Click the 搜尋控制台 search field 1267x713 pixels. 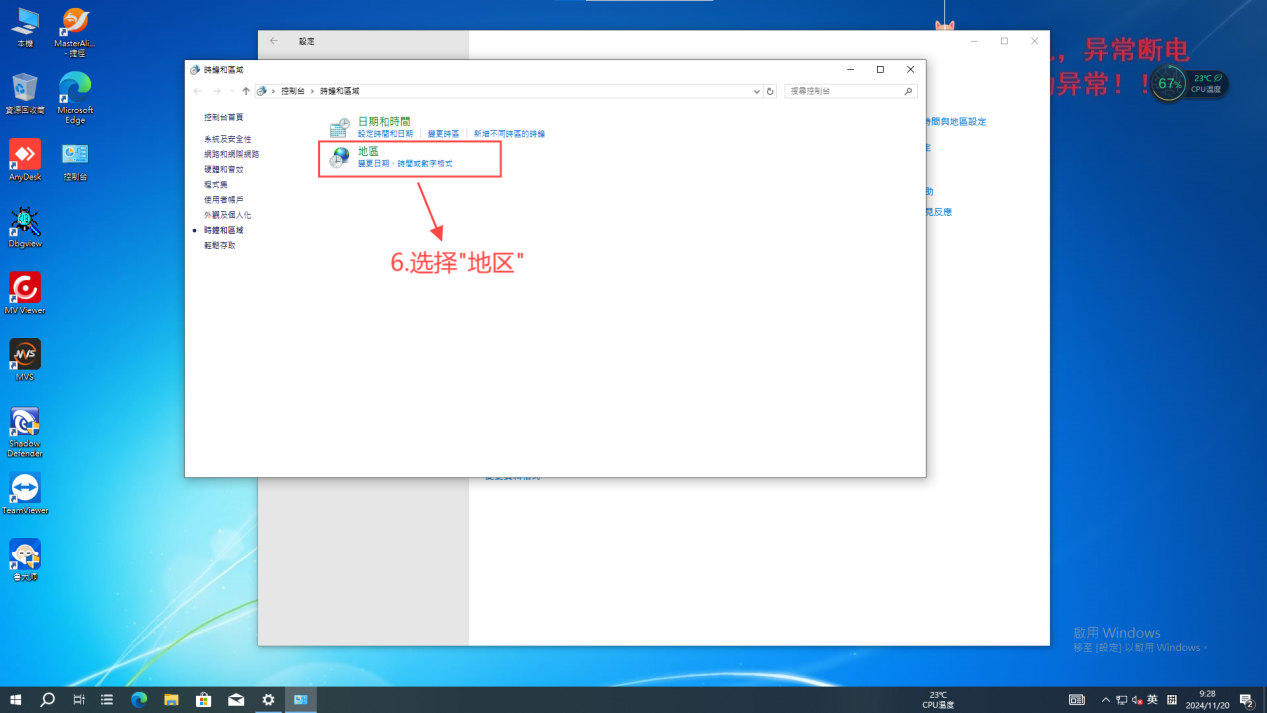(x=845, y=91)
